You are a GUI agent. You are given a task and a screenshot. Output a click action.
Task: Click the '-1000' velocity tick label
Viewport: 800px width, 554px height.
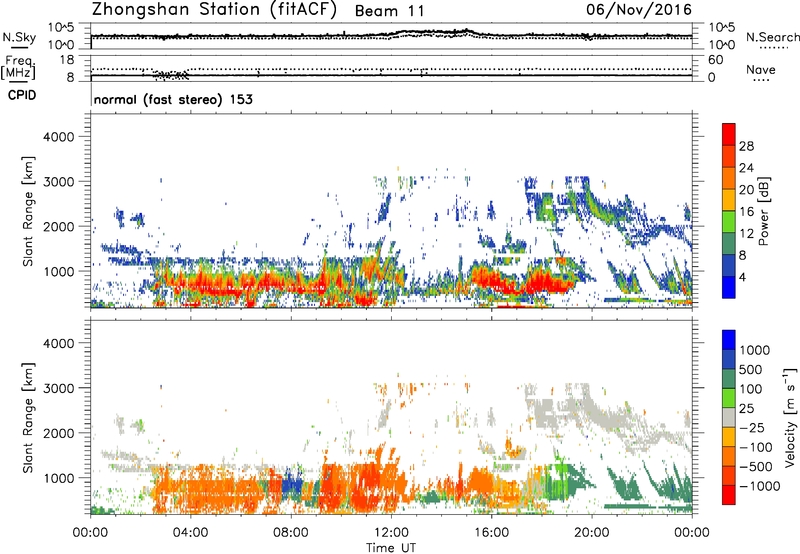[759, 486]
